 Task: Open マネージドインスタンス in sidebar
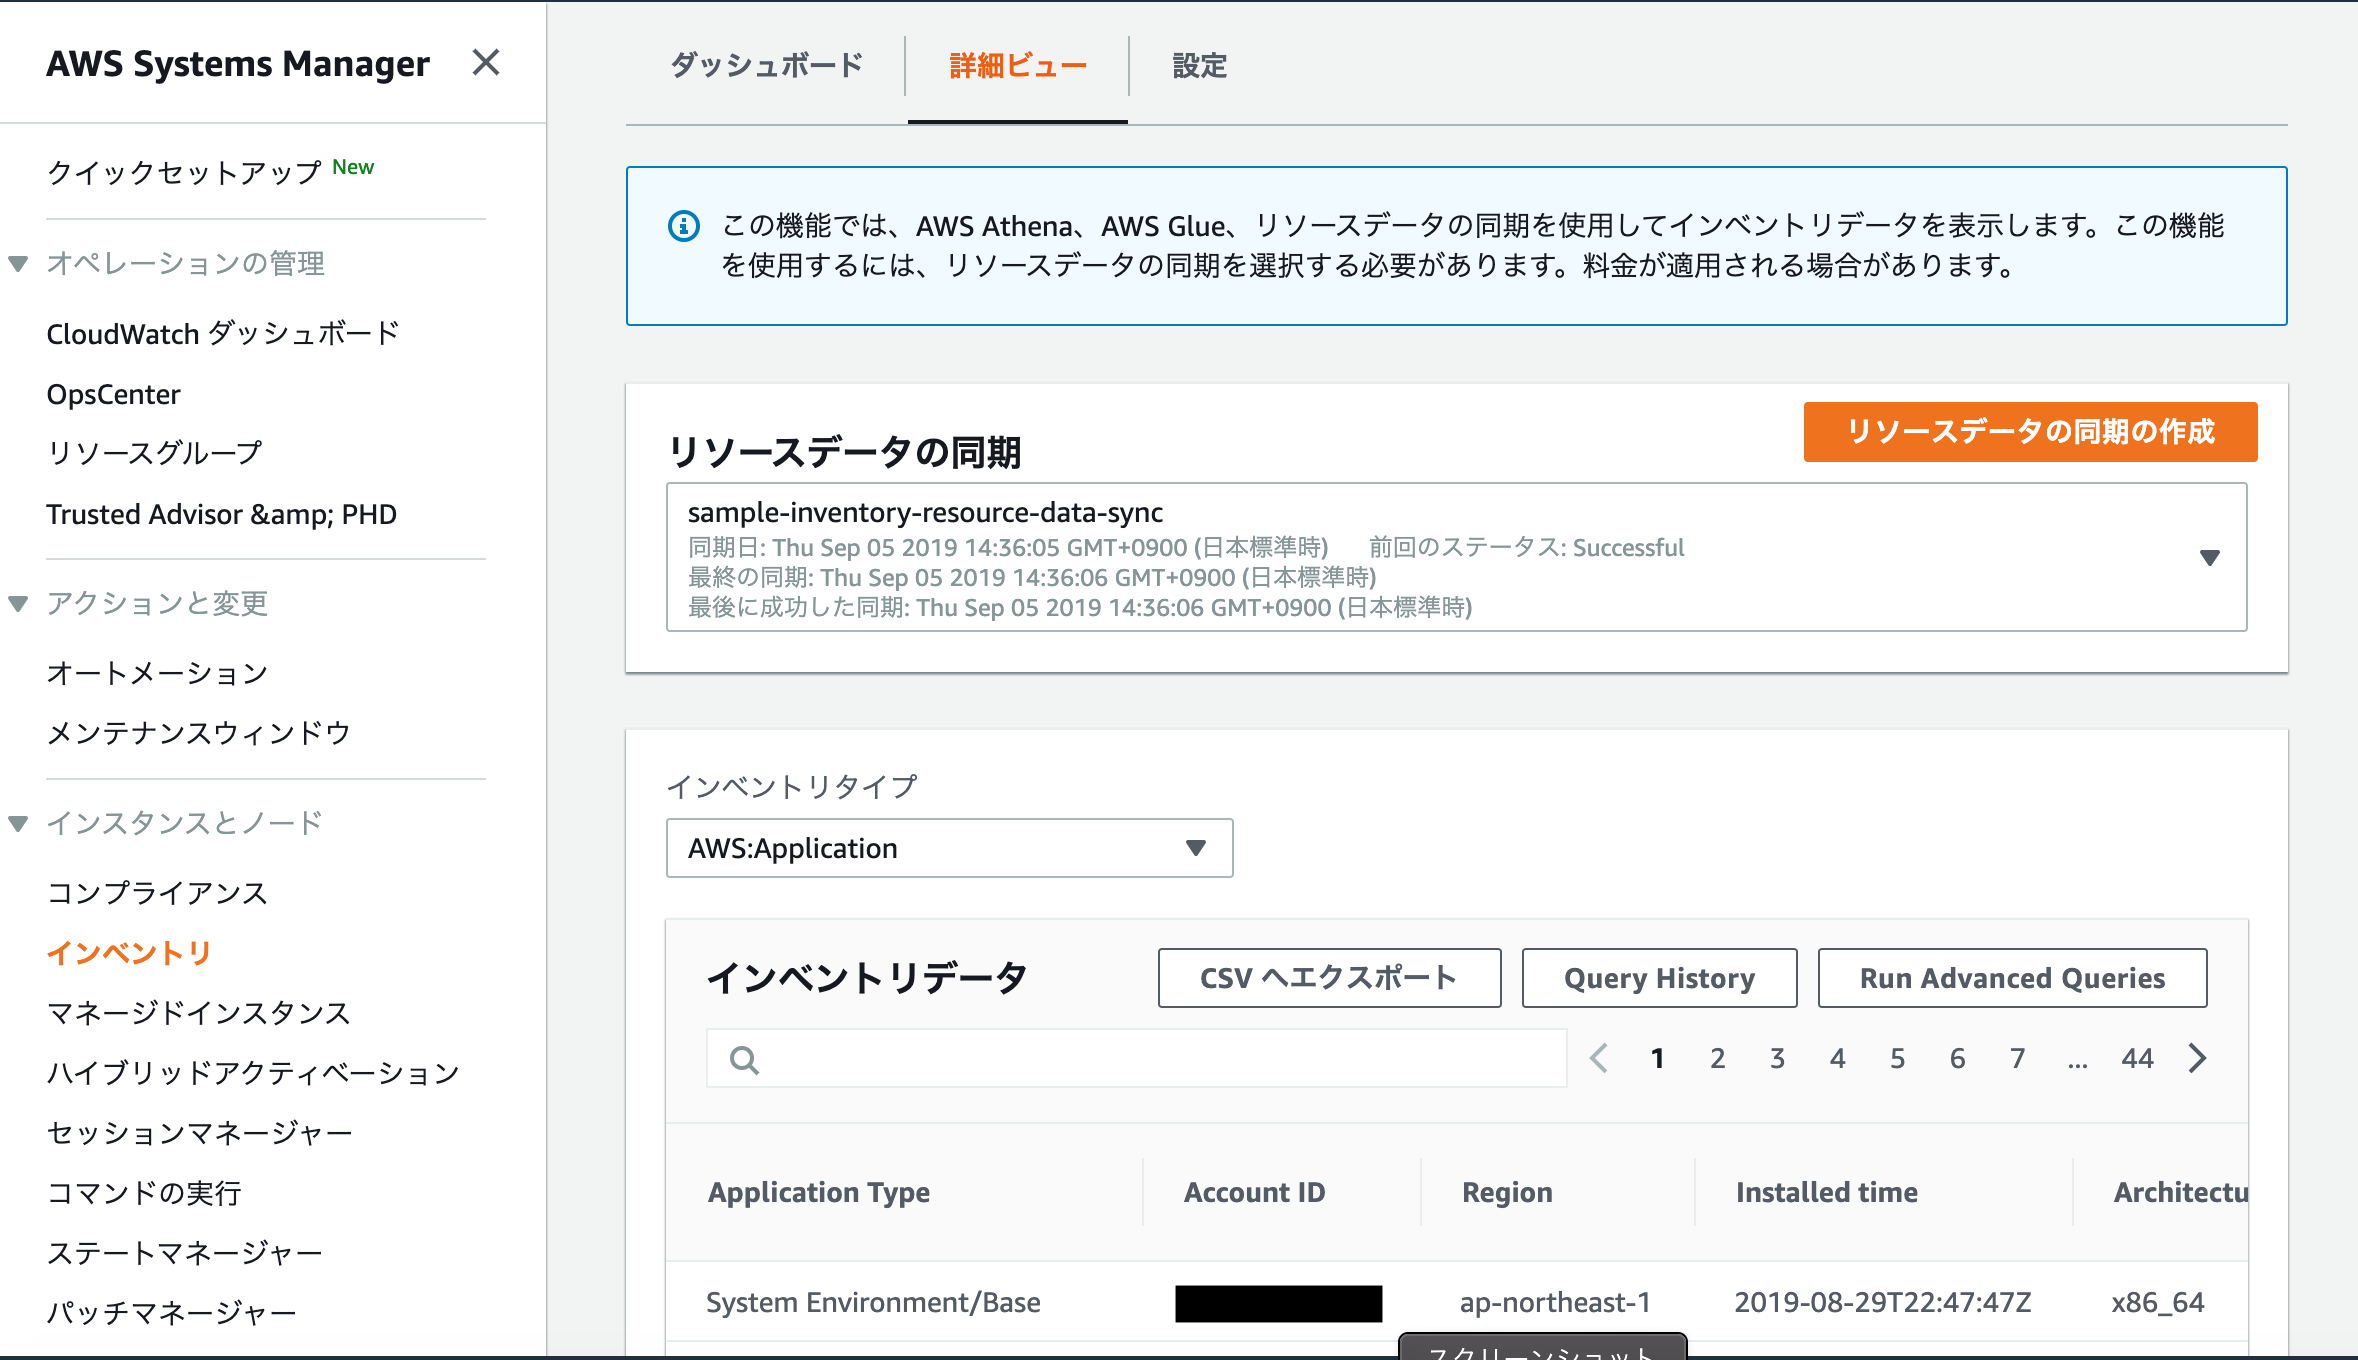[198, 1013]
